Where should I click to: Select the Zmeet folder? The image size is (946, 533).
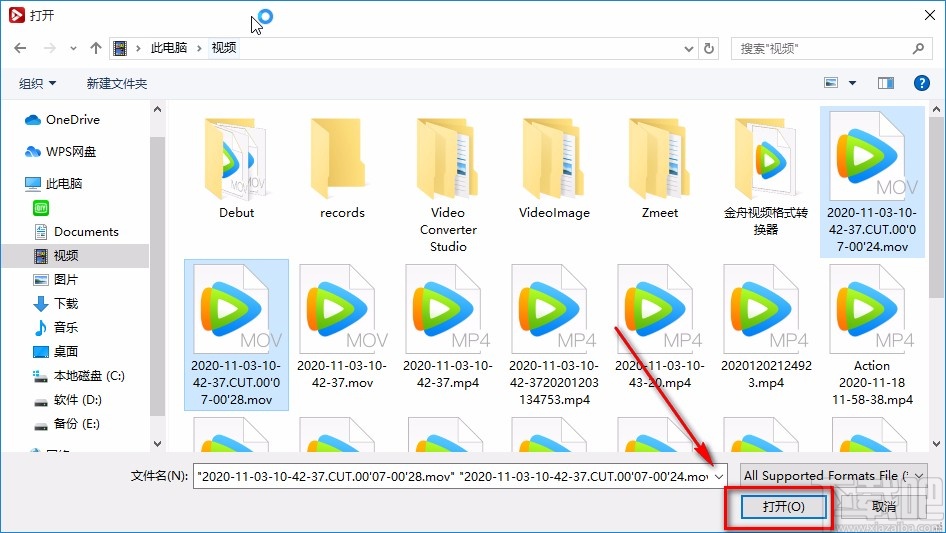(x=660, y=168)
